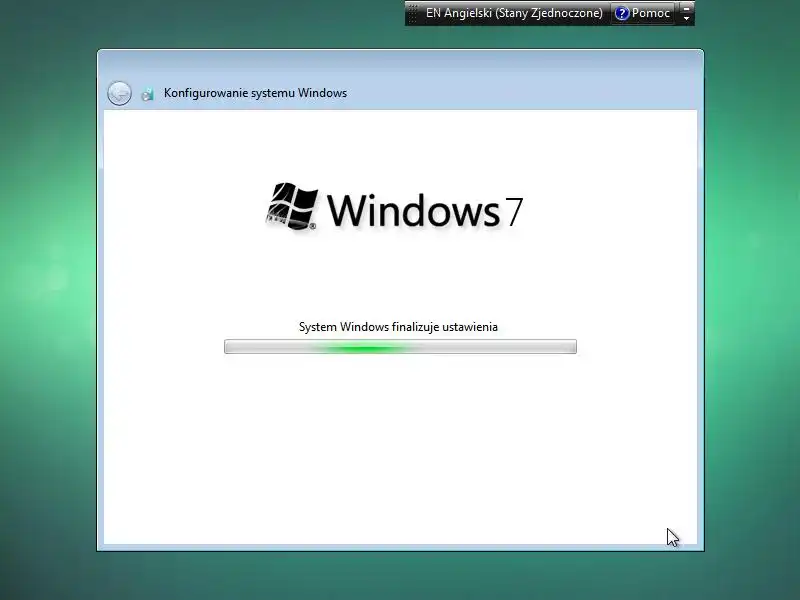
Task: Click the language bar minimize button
Action: tap(686, 8)
